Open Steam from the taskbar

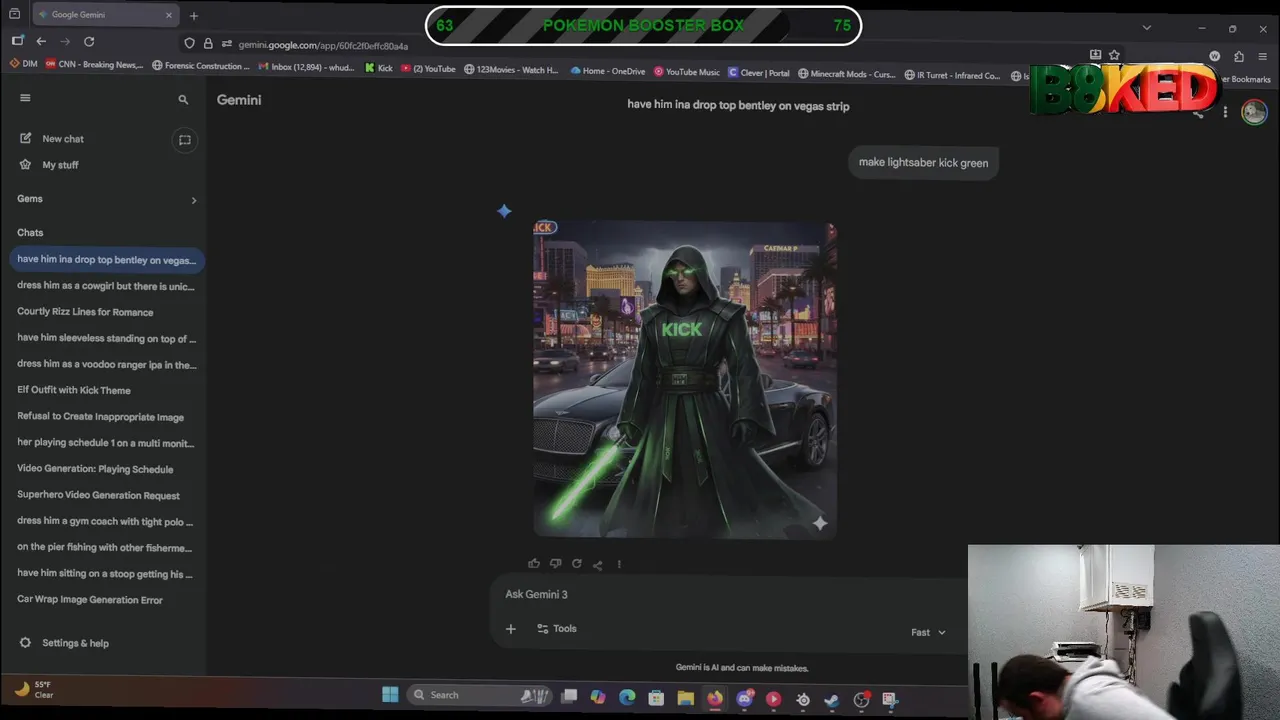(832, 700)
